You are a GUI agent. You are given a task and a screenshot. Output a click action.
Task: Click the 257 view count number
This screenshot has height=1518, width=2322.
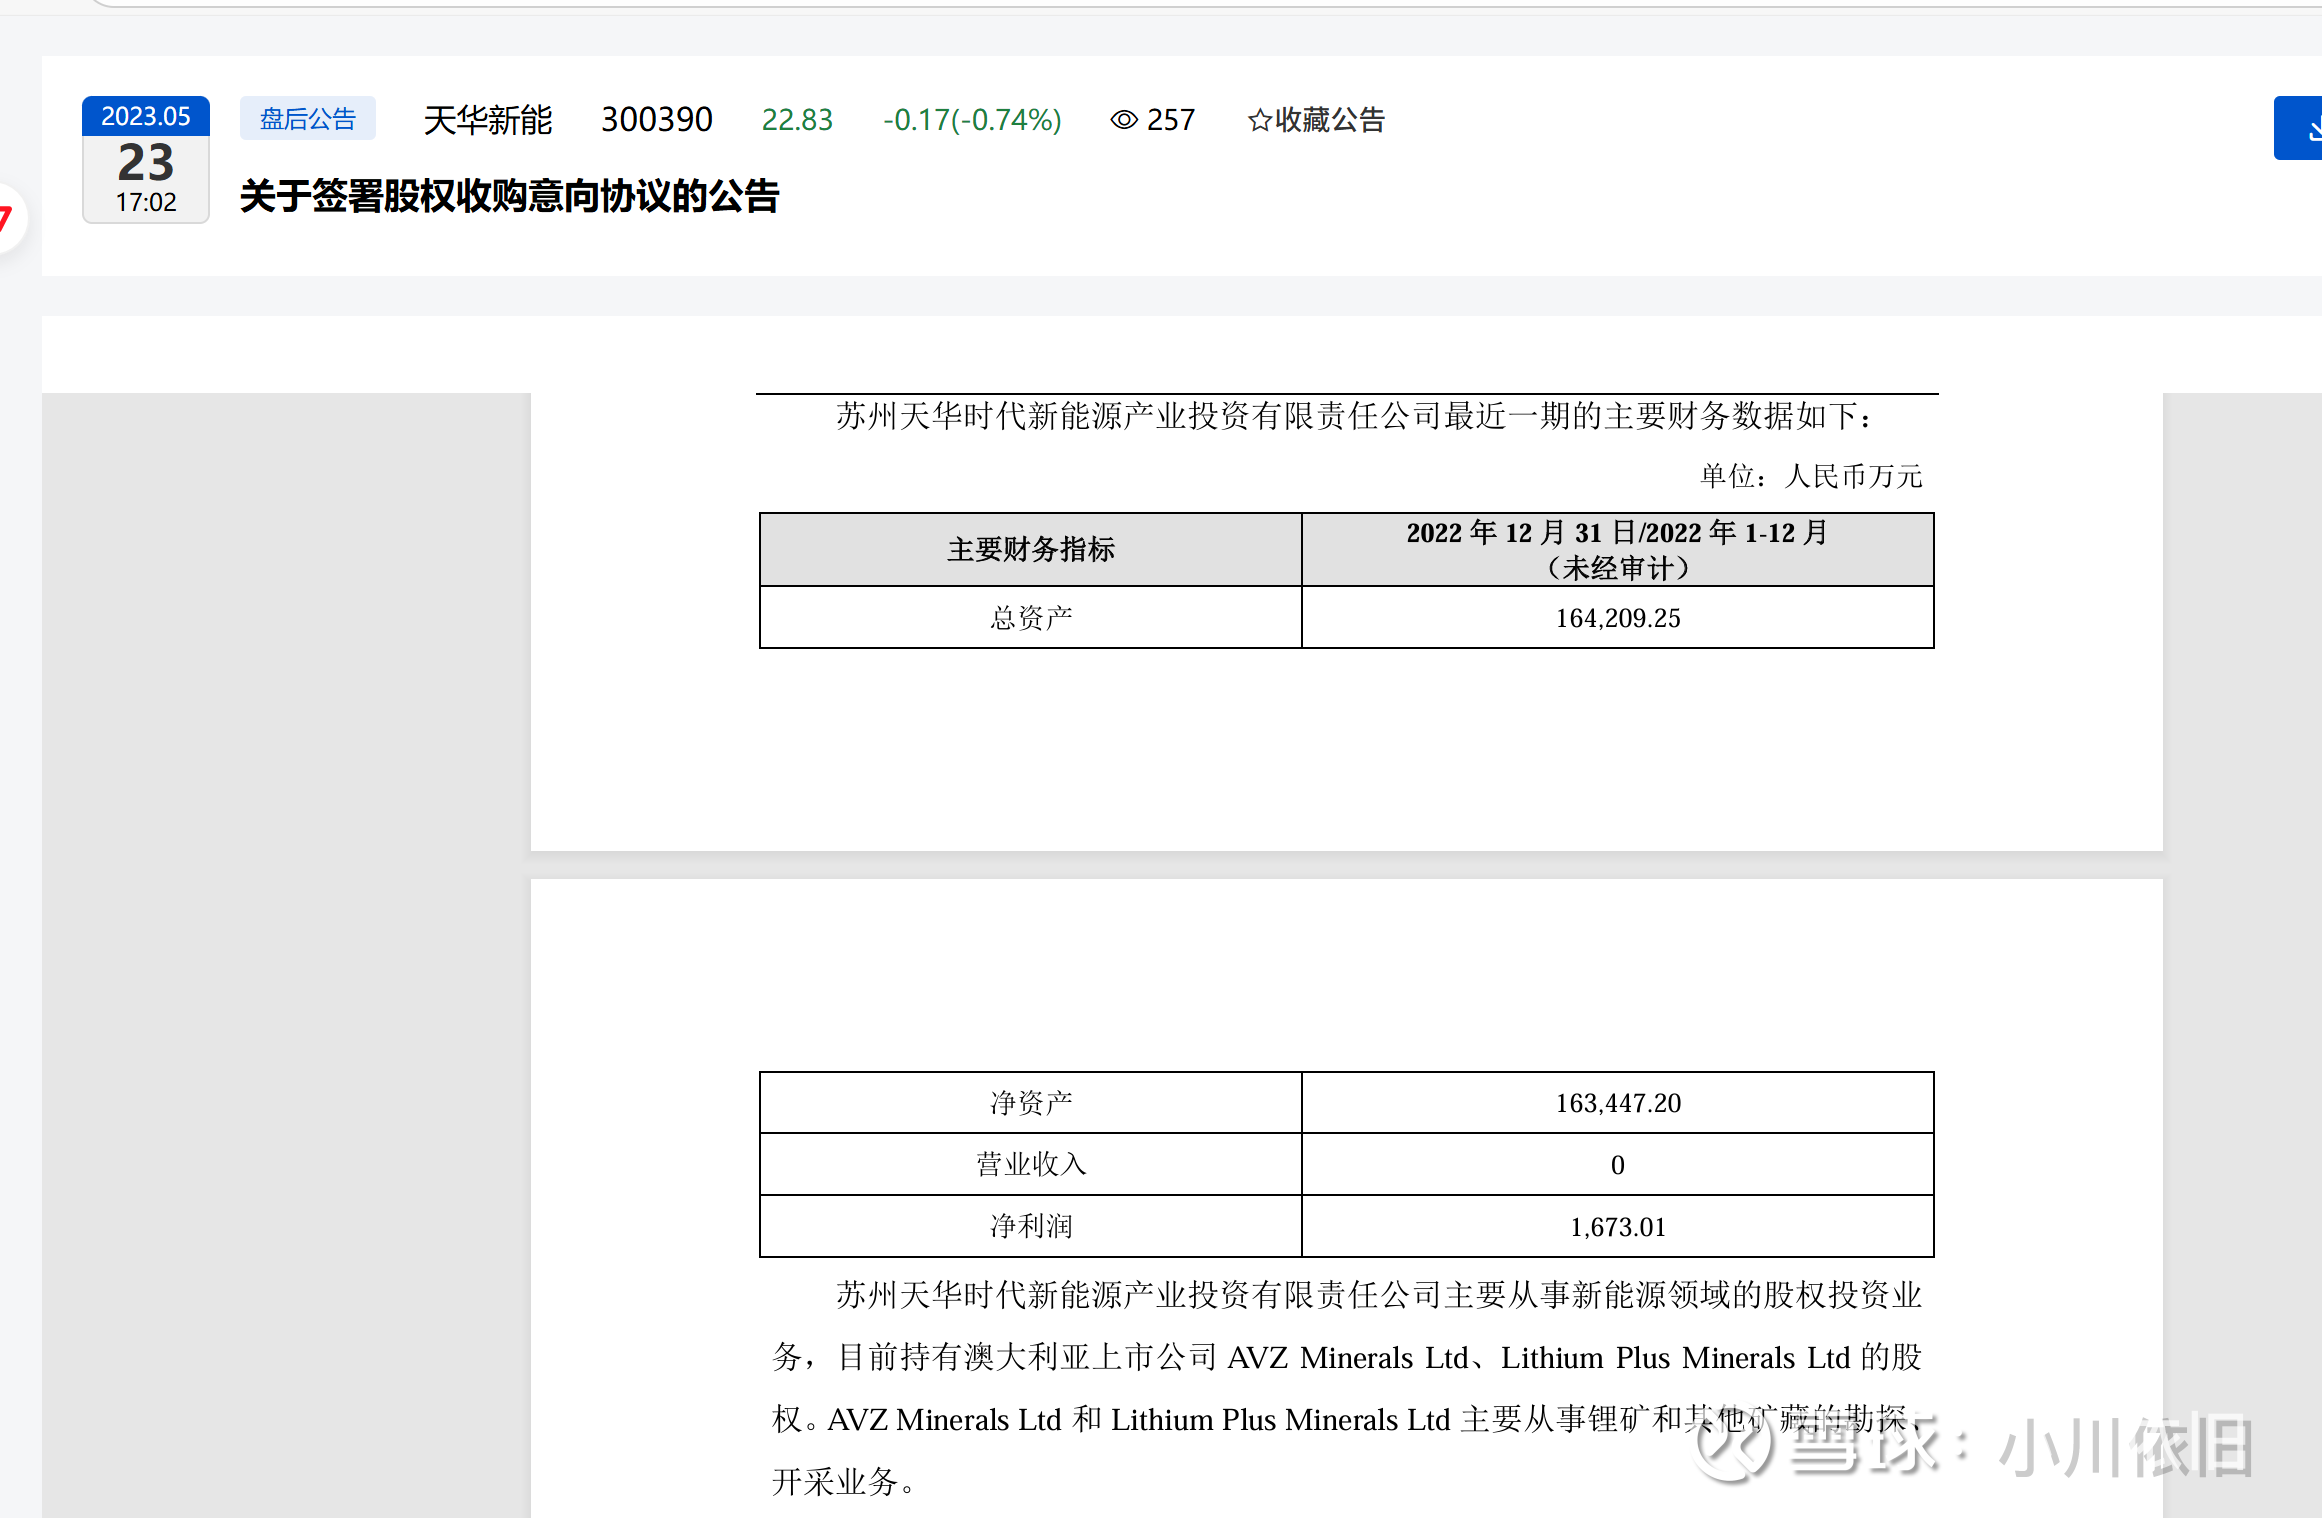tap(1171, 120)
